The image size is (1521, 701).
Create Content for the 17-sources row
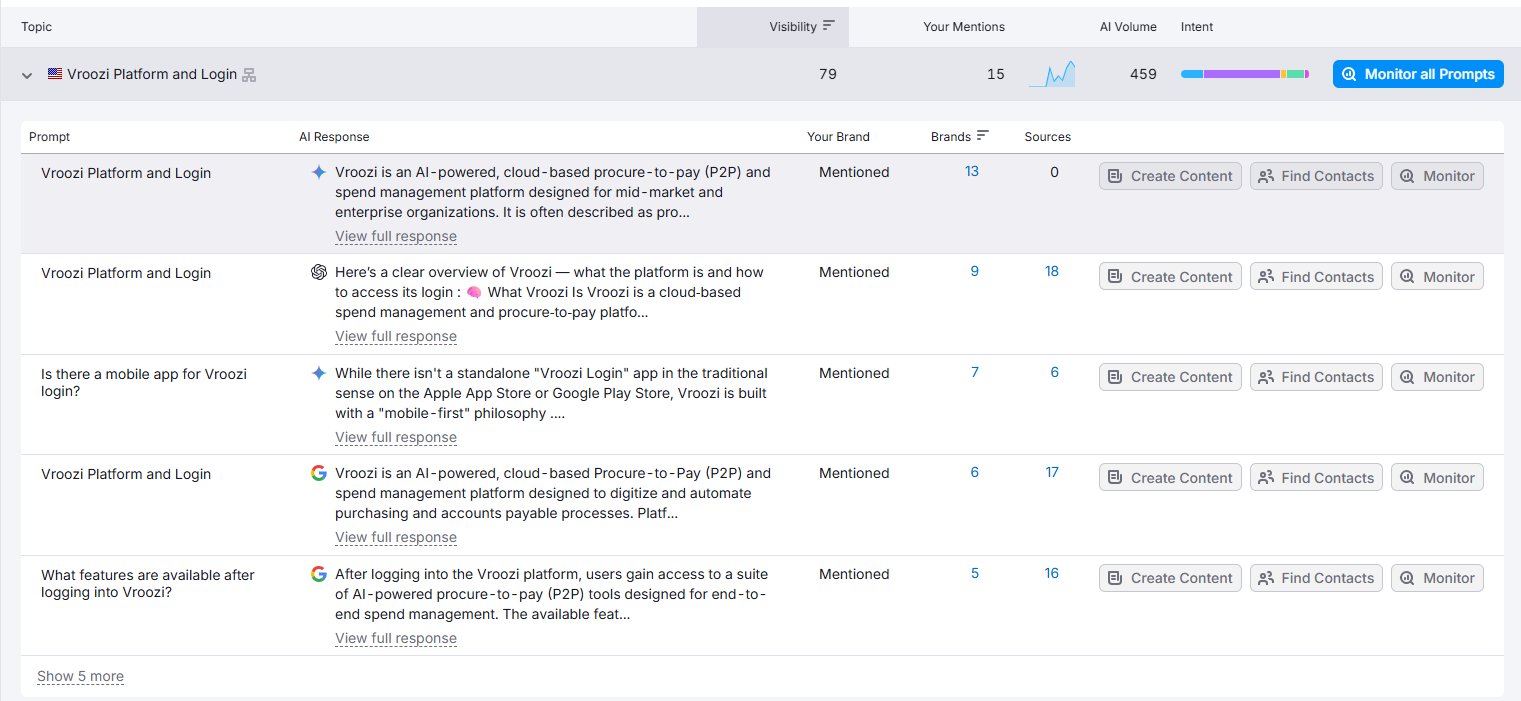tap(1170, 477)
